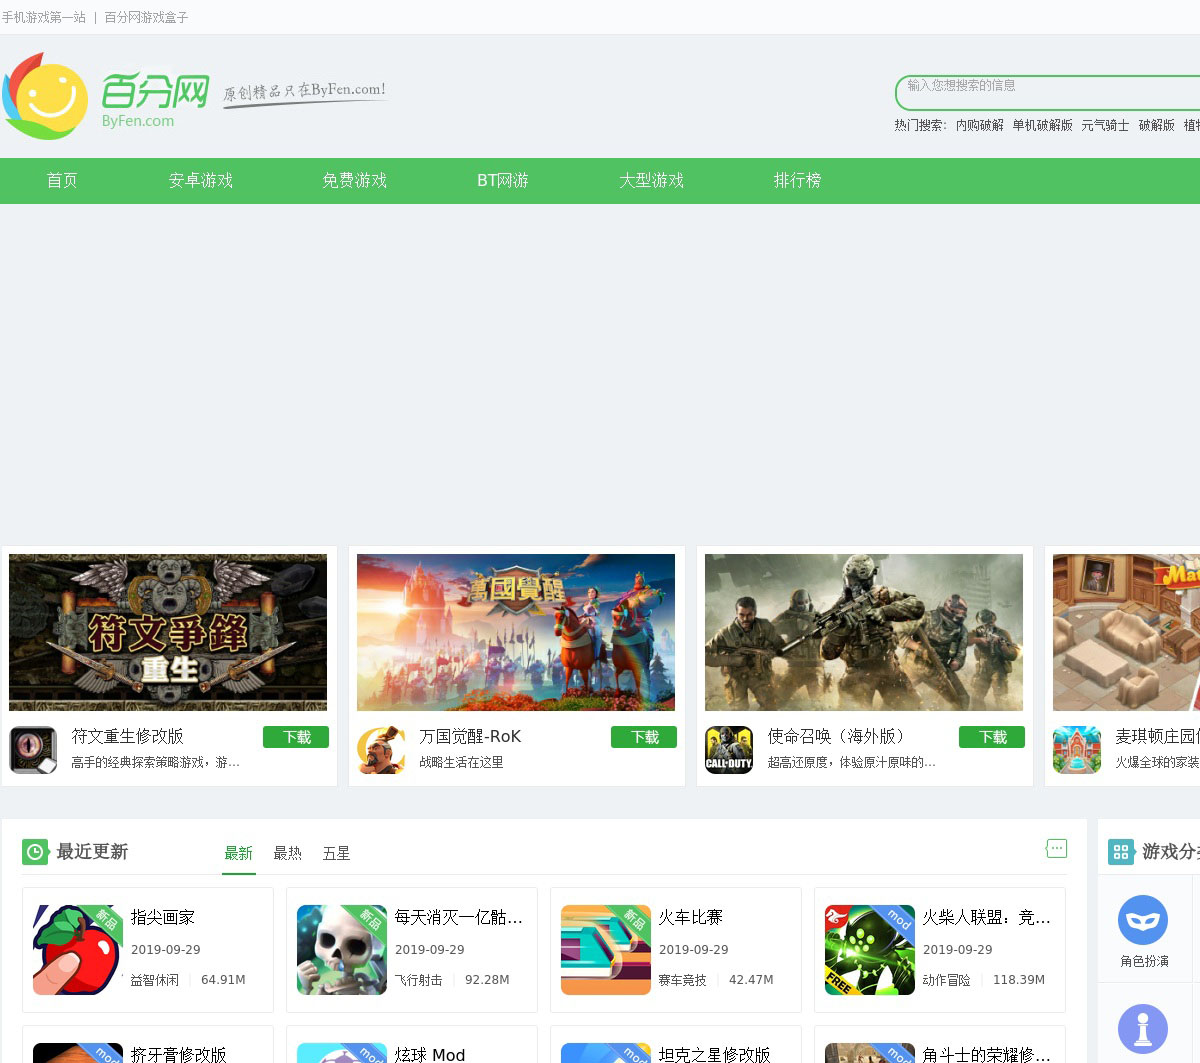Open 万国觉醒-RoK title link
The width and height of the screenshot is (1200, 1063).
tap(470, 736)
